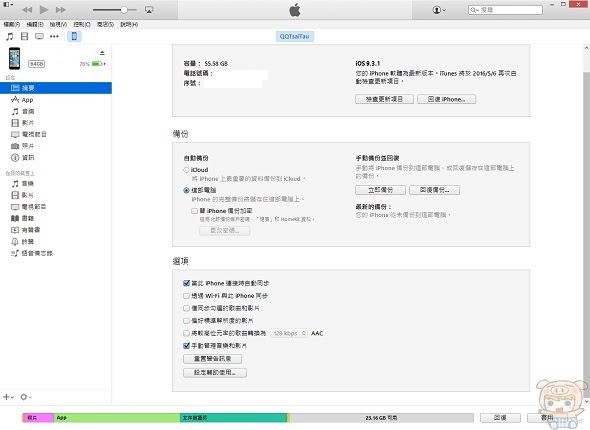This screenshot has height=430, width=590.
Task: Open the AirPlay output icon
Action: 149,10
